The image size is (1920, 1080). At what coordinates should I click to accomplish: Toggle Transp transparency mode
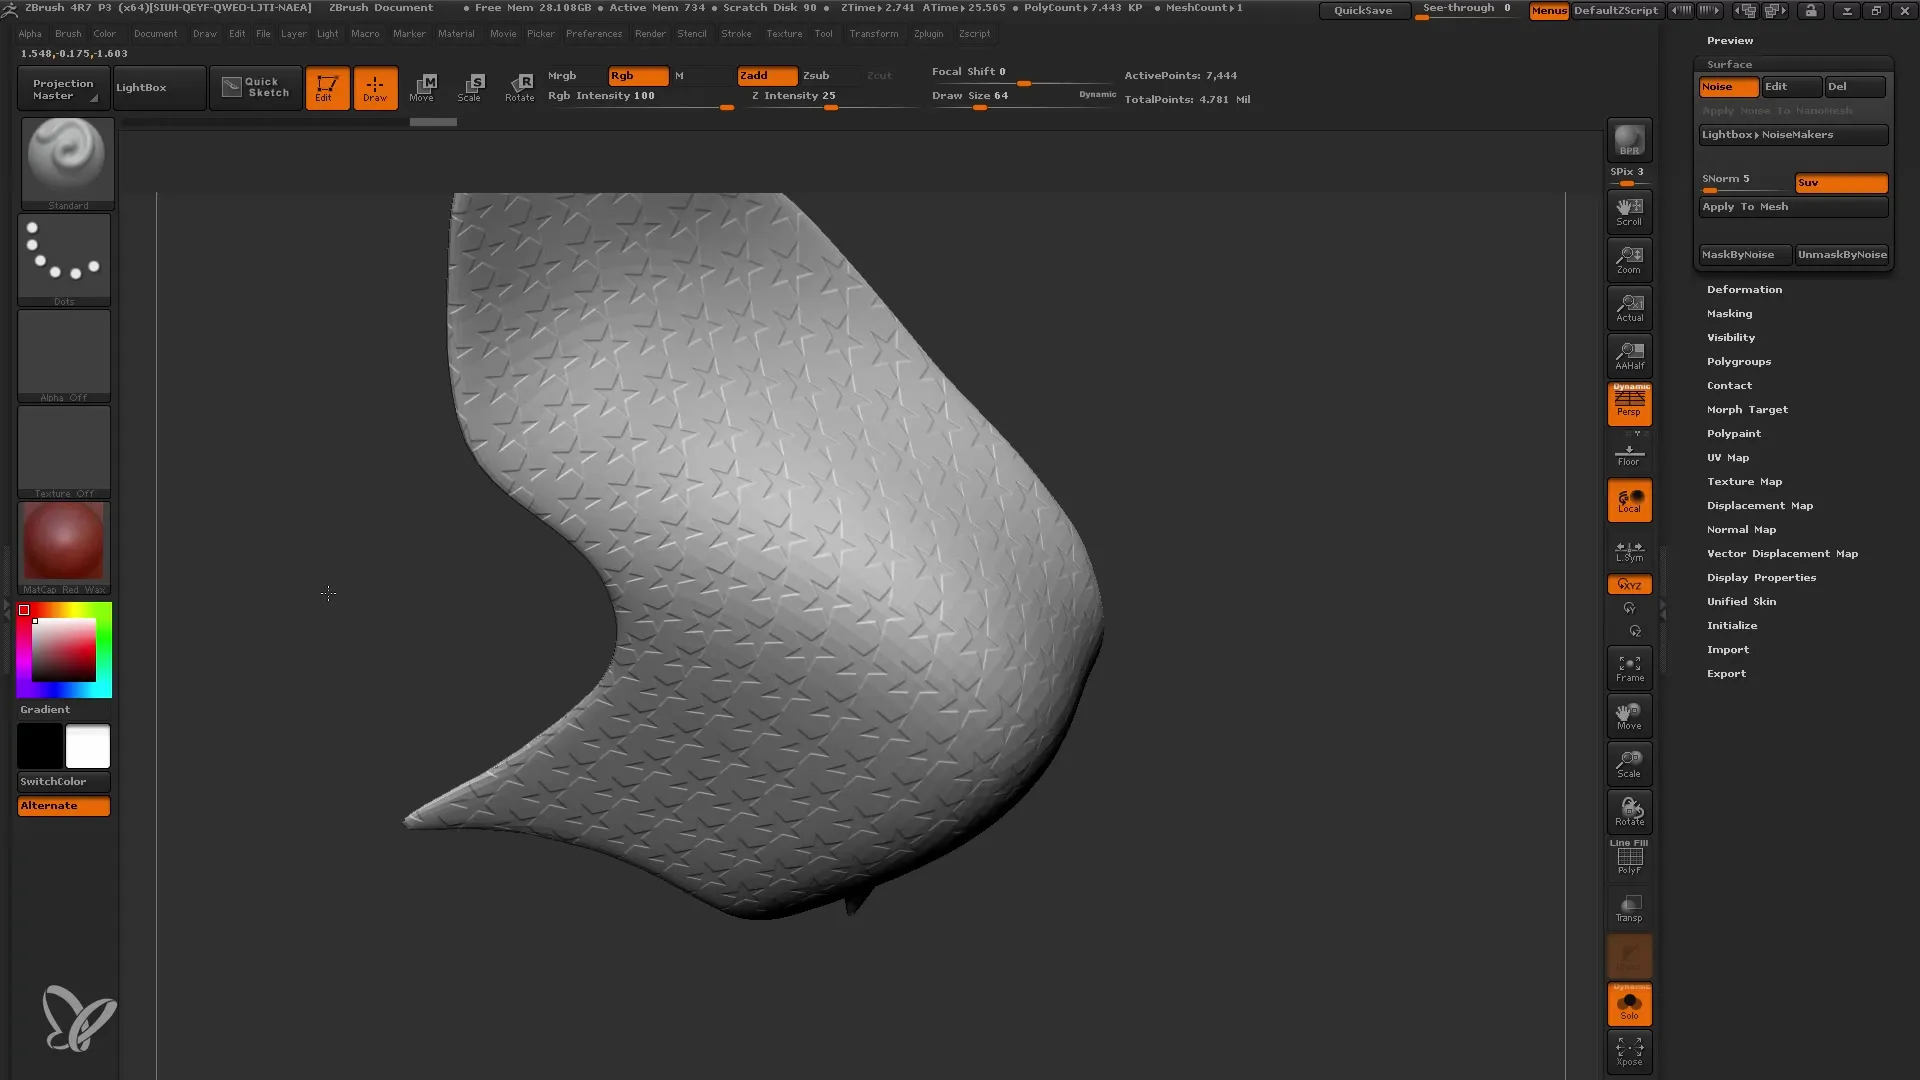(x=1629, y=908)
